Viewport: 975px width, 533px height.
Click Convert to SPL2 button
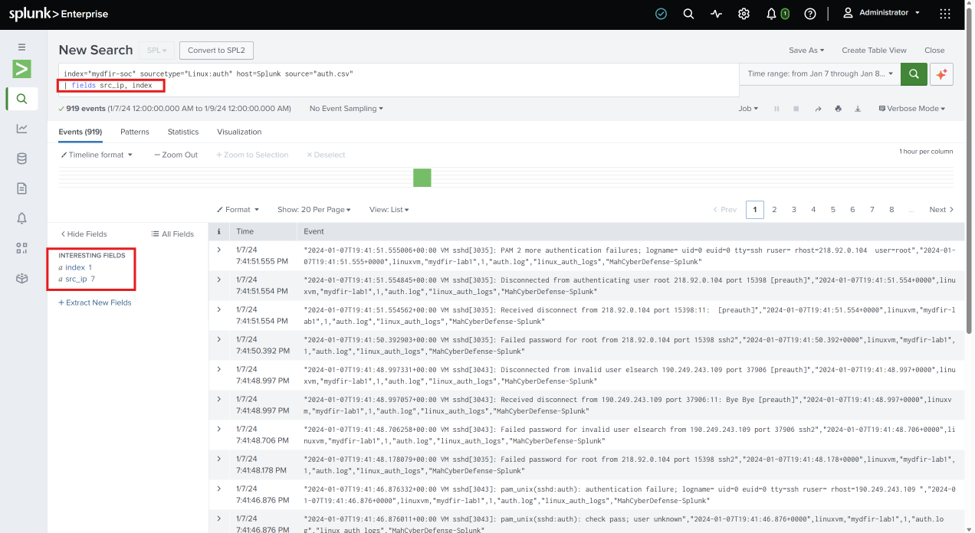(x=216, y=50)
